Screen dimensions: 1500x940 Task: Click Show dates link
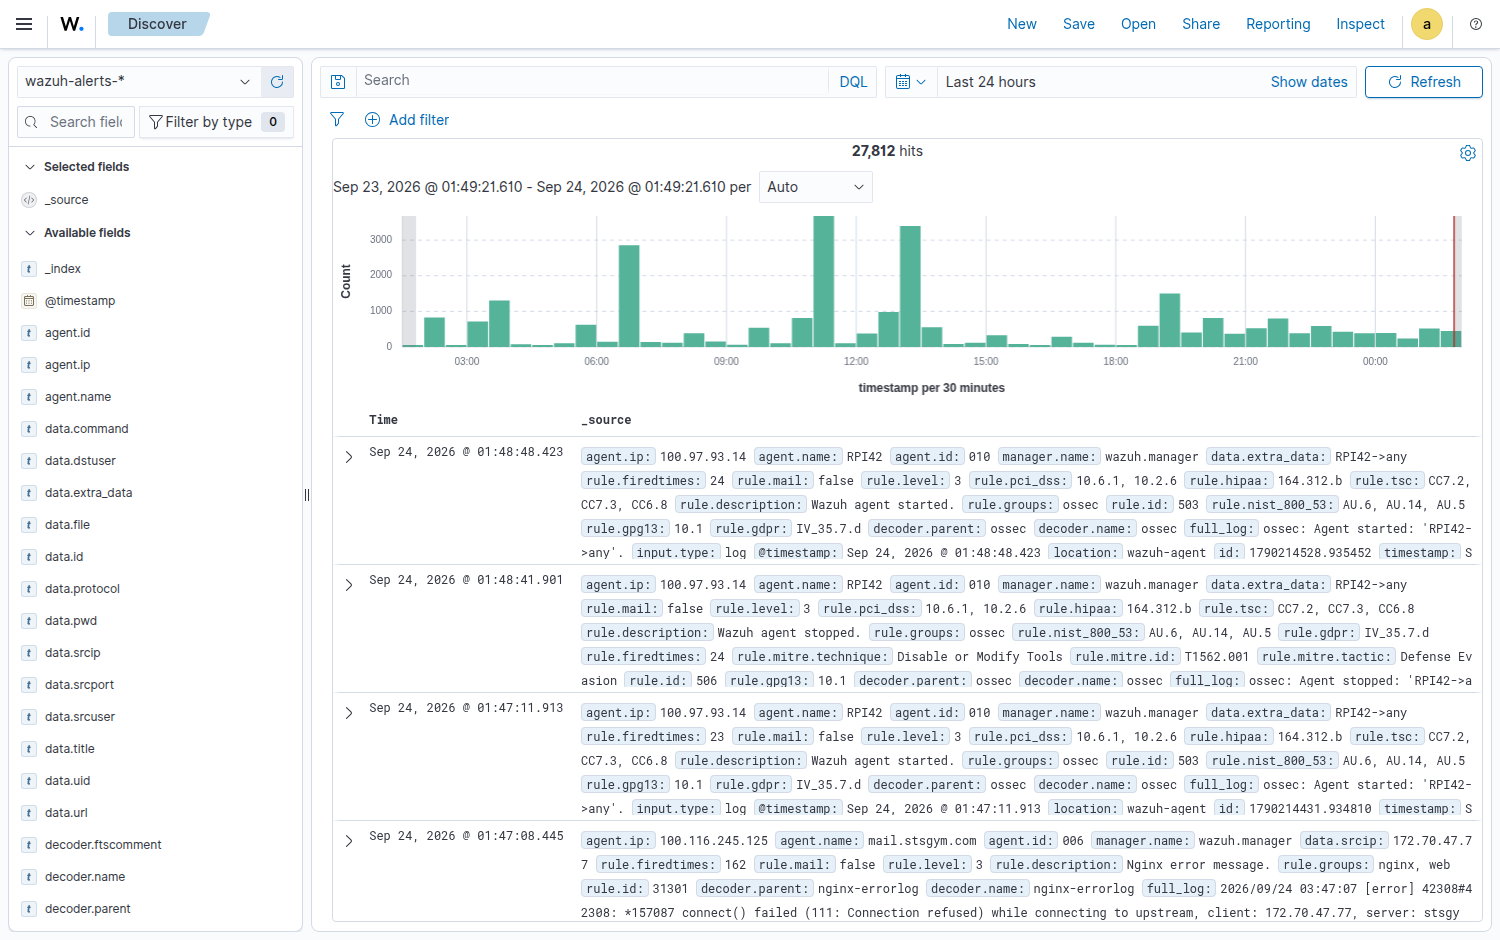pyautogui.click(x=1309, y=82)
